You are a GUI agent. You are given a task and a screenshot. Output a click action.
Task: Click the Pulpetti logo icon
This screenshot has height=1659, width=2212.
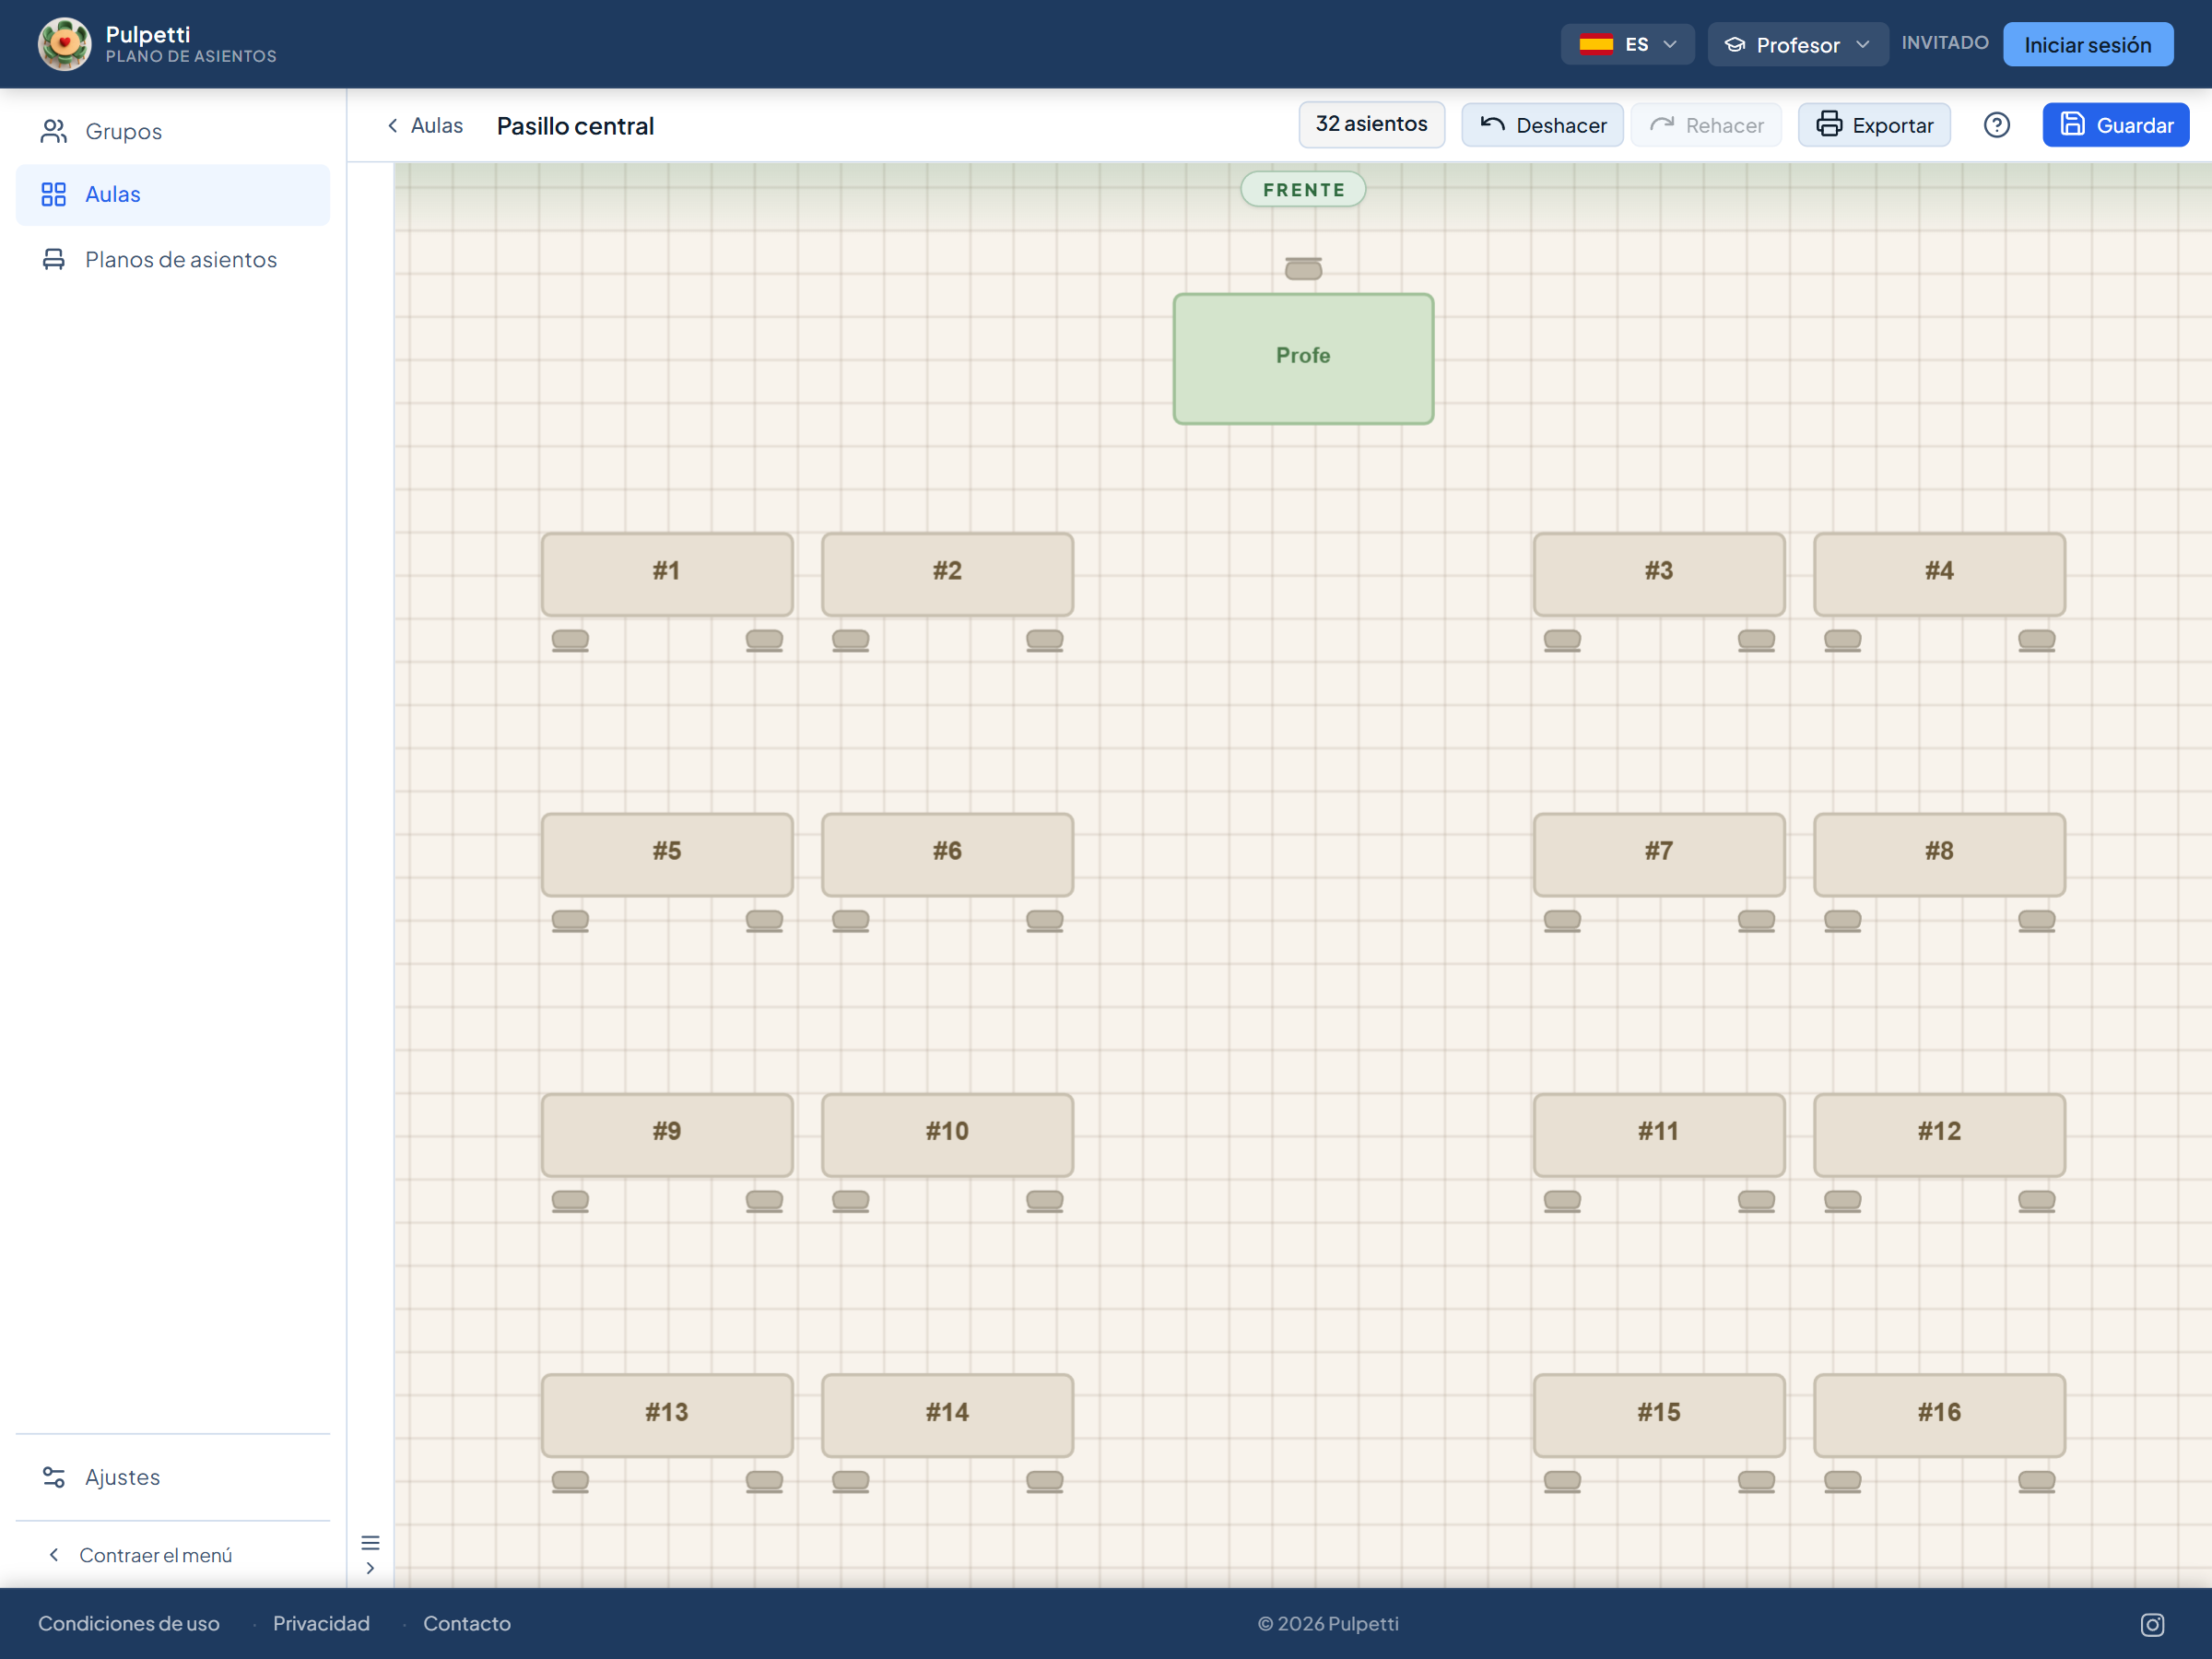[65, 44]
